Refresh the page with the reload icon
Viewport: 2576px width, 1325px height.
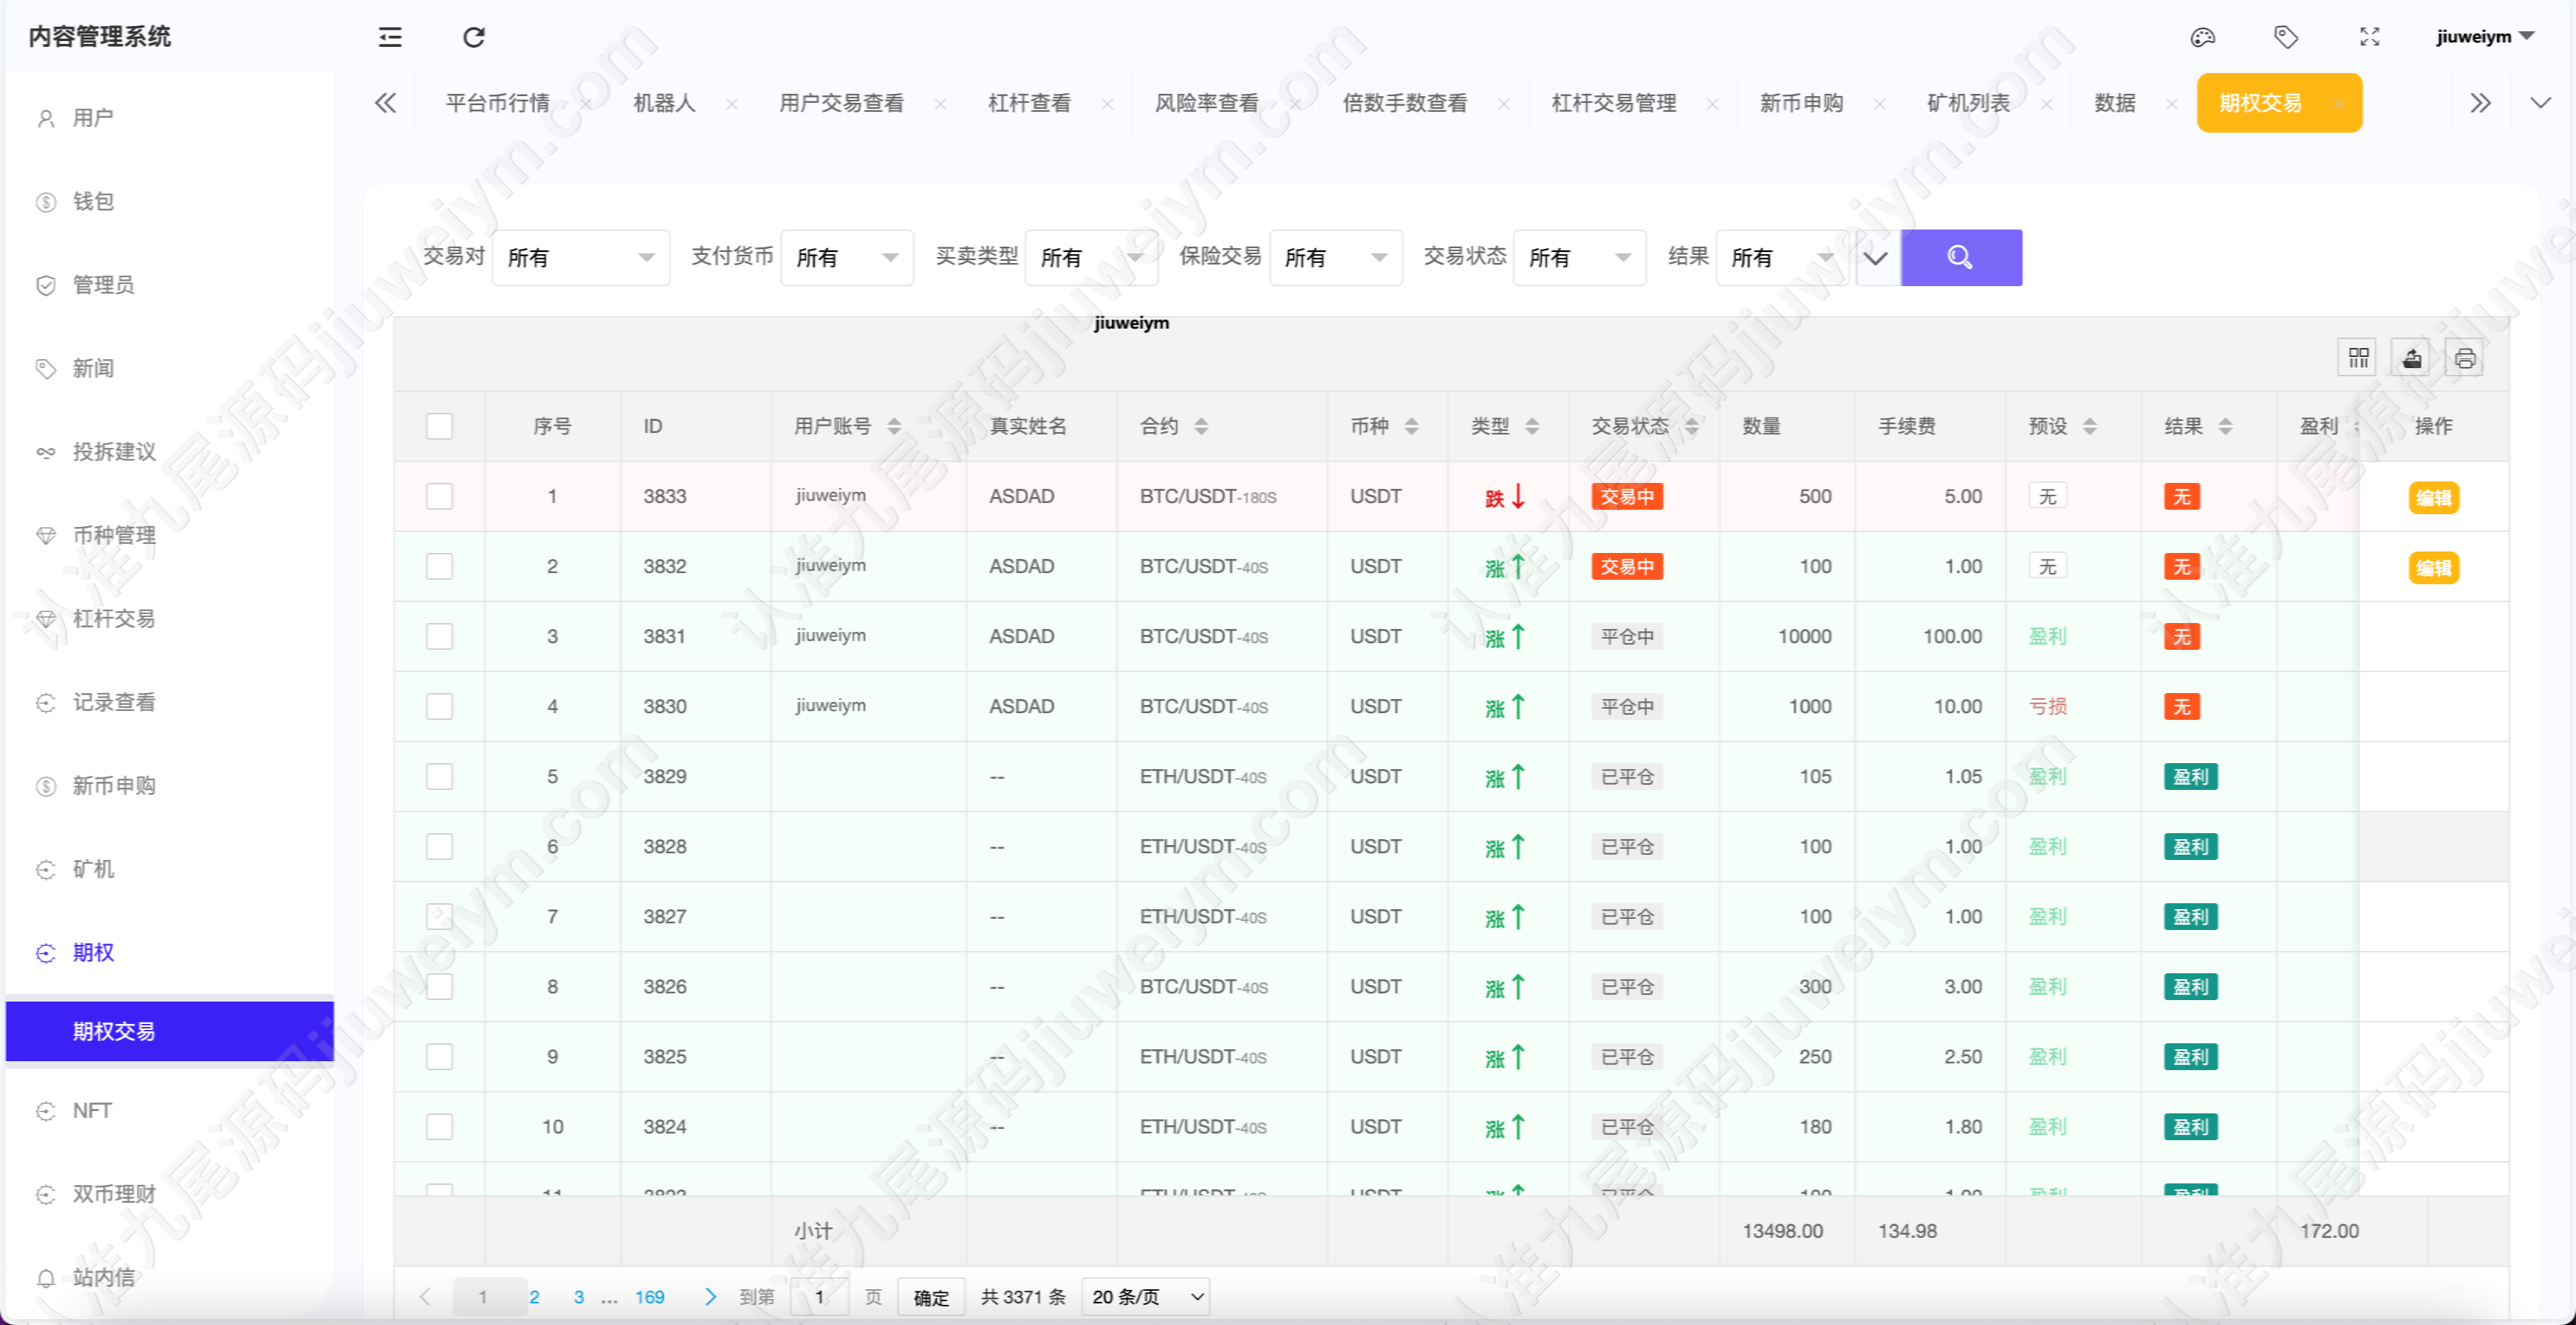[x=474, y=37]
